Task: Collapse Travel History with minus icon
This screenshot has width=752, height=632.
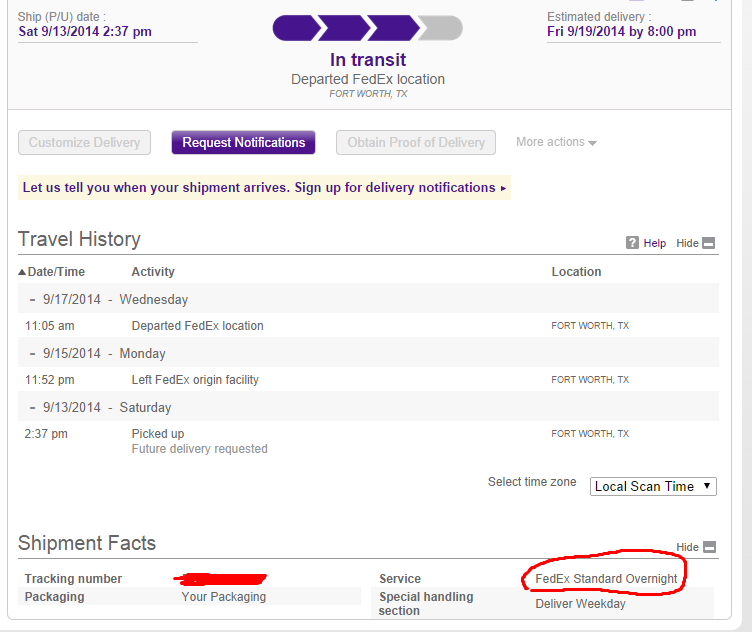Action: click(708, 243)
